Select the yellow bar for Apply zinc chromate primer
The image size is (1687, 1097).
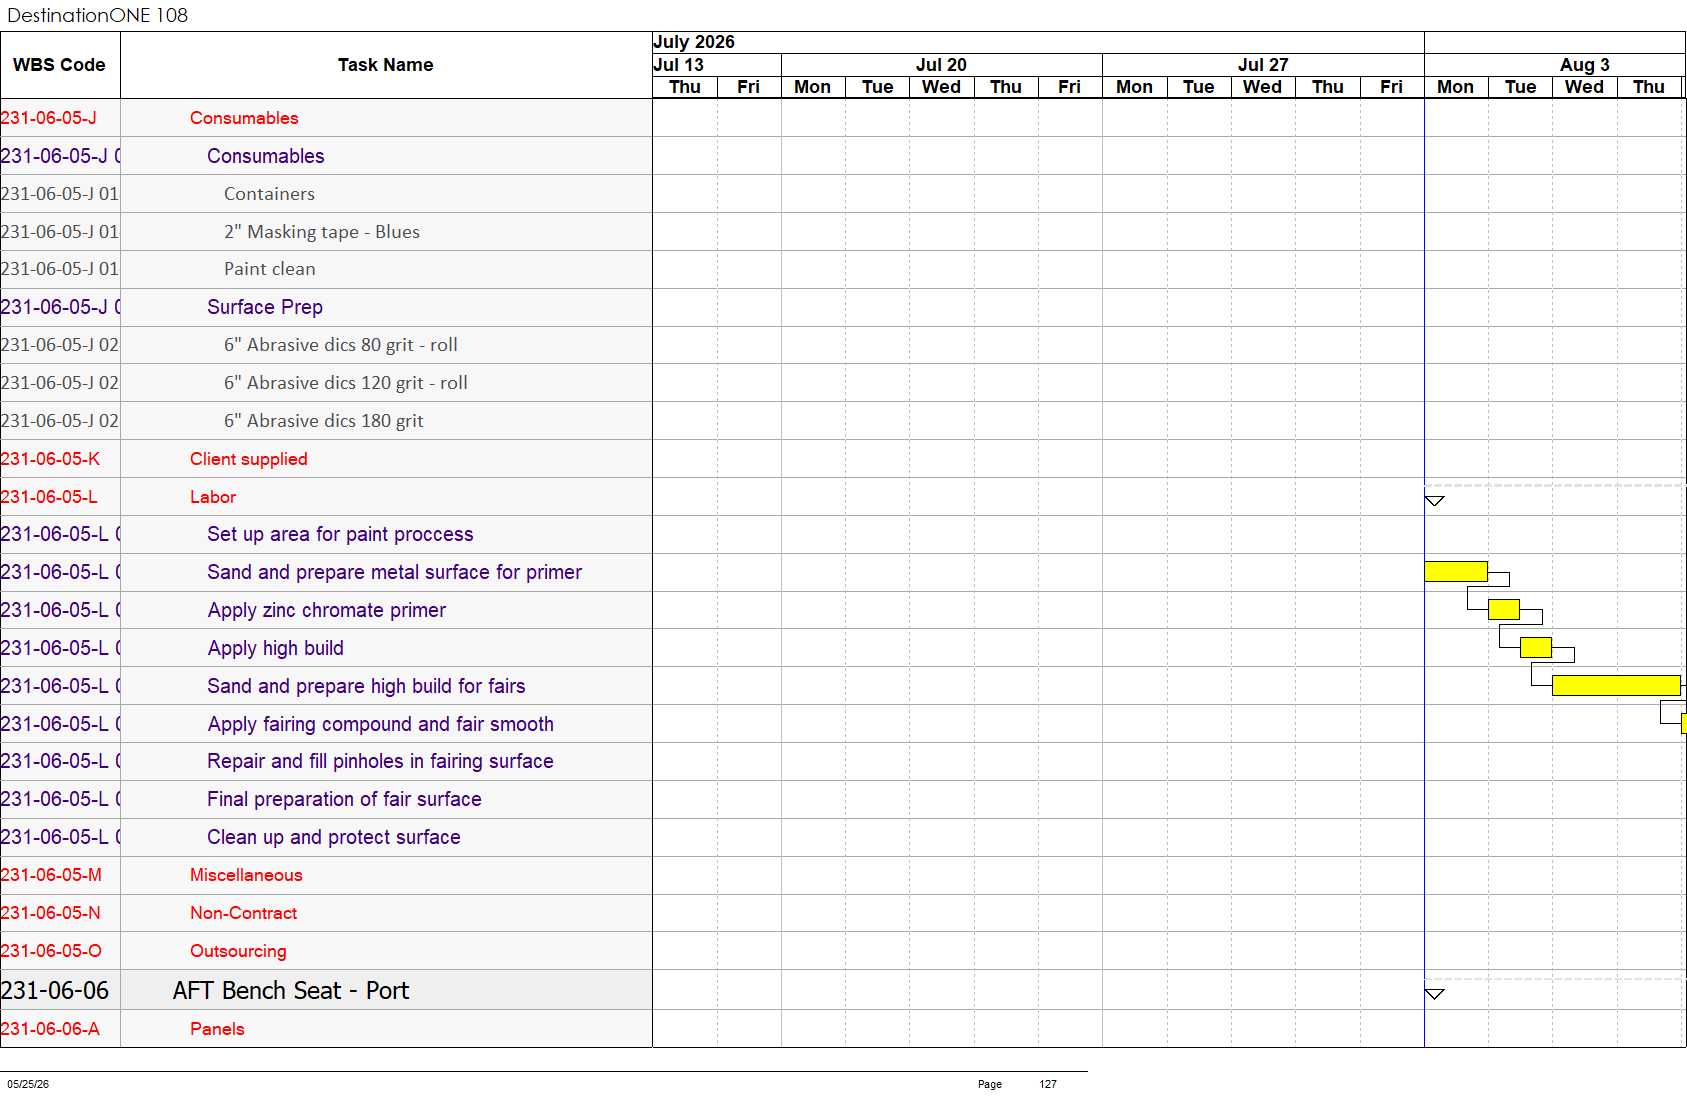1504,609
